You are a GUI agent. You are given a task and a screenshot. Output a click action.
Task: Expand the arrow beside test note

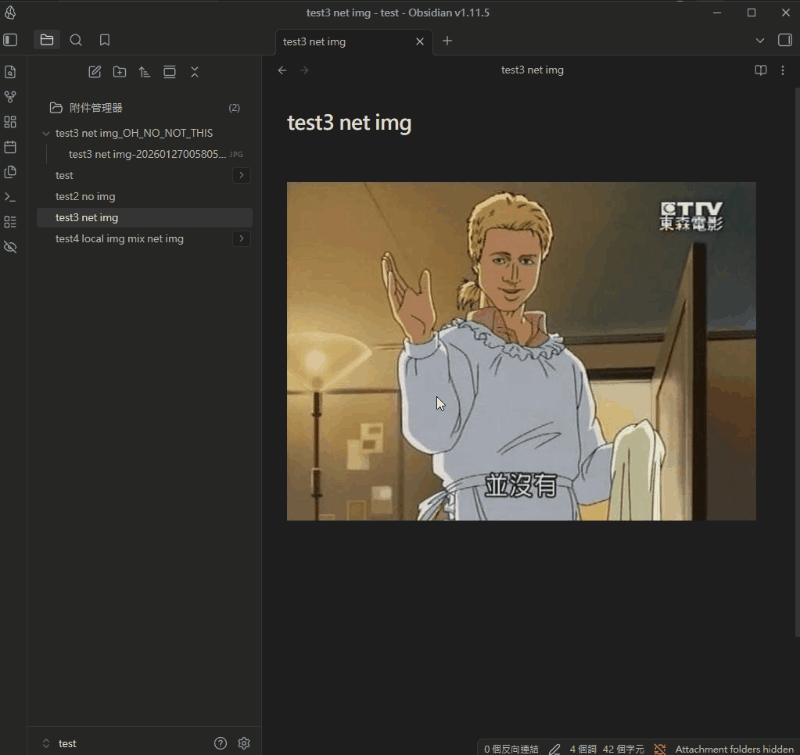click(x=241, y=175)
